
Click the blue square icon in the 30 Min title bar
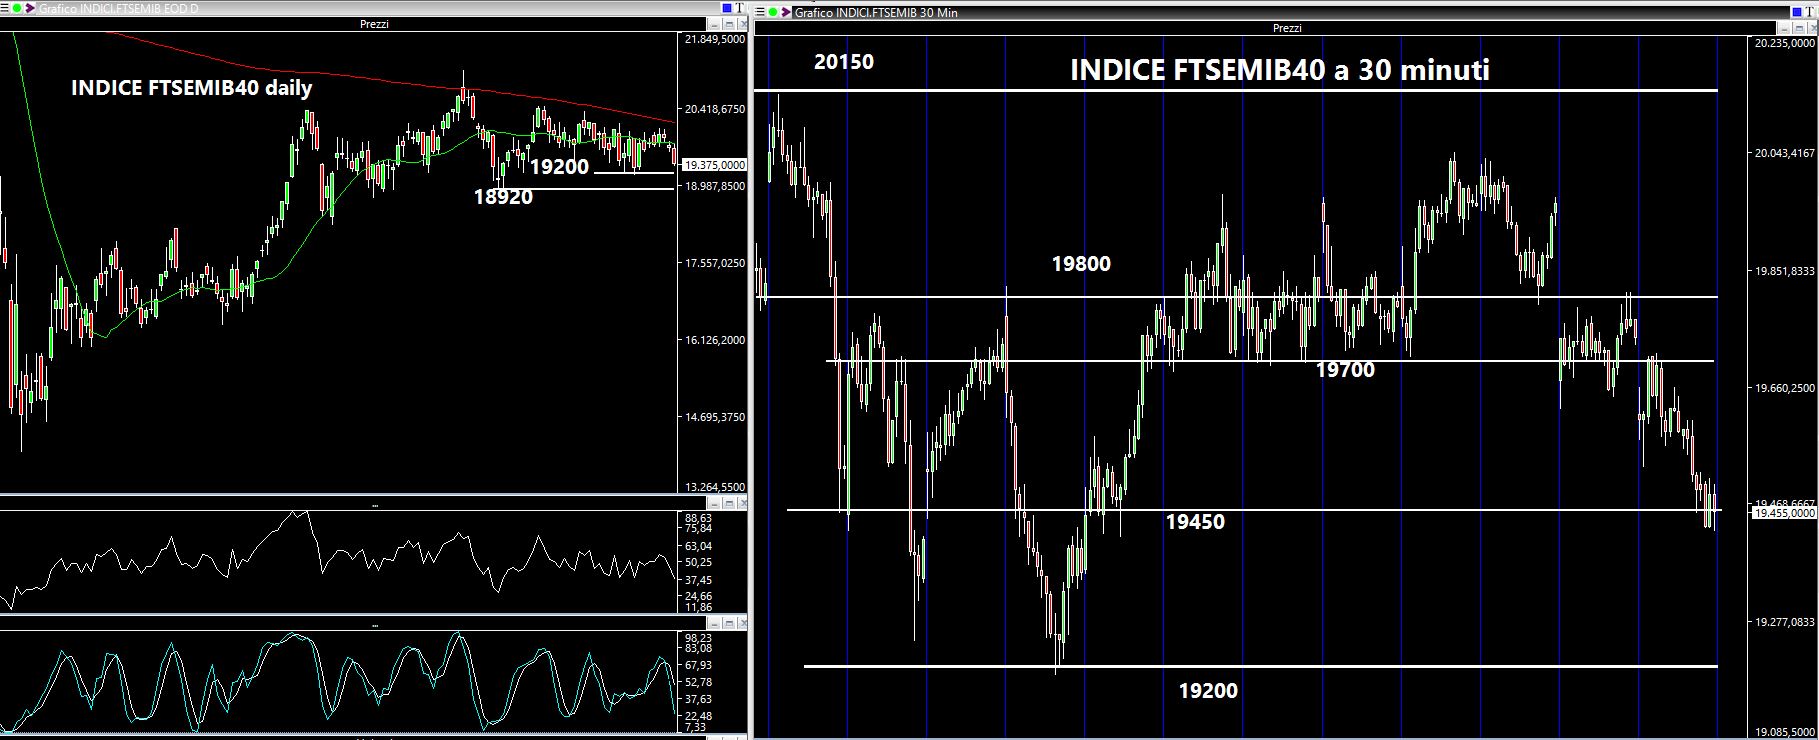coord(1797,12)
